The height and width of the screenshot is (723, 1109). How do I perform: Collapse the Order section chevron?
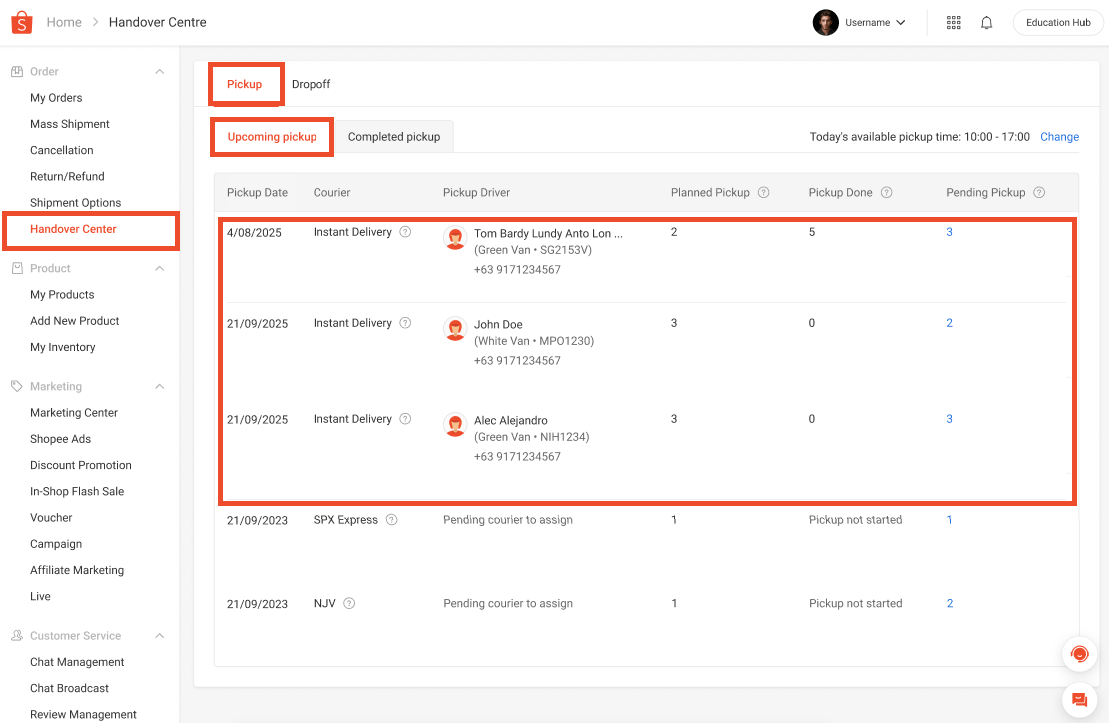click(x=160, y=71)
